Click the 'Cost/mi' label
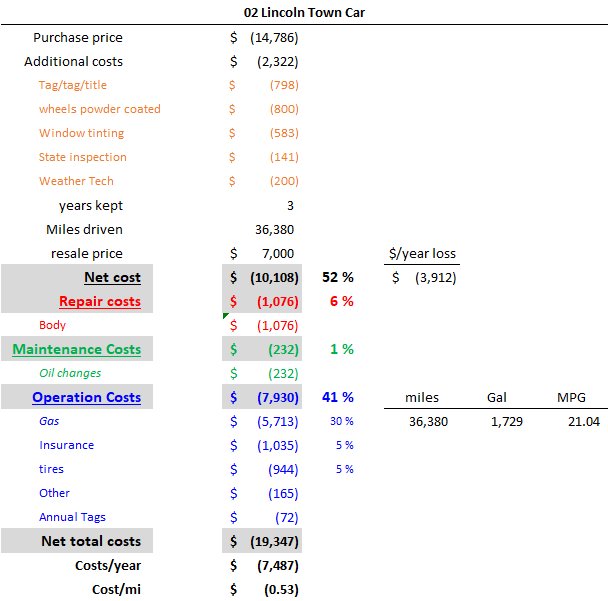Image resolution: width=608 pixels, height=601 pixels. point(116,590)
